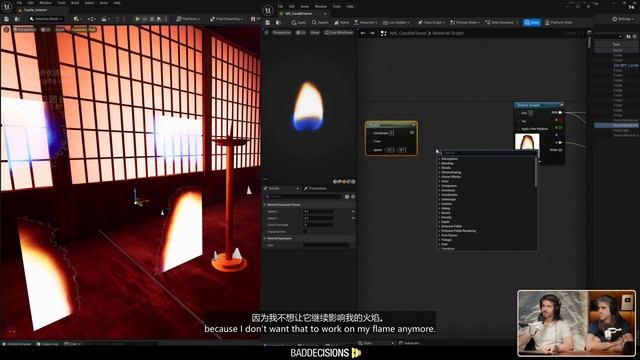Open the Build menu in the level editor
Viewport: 640px width, 360px height.
coord(75,3)
